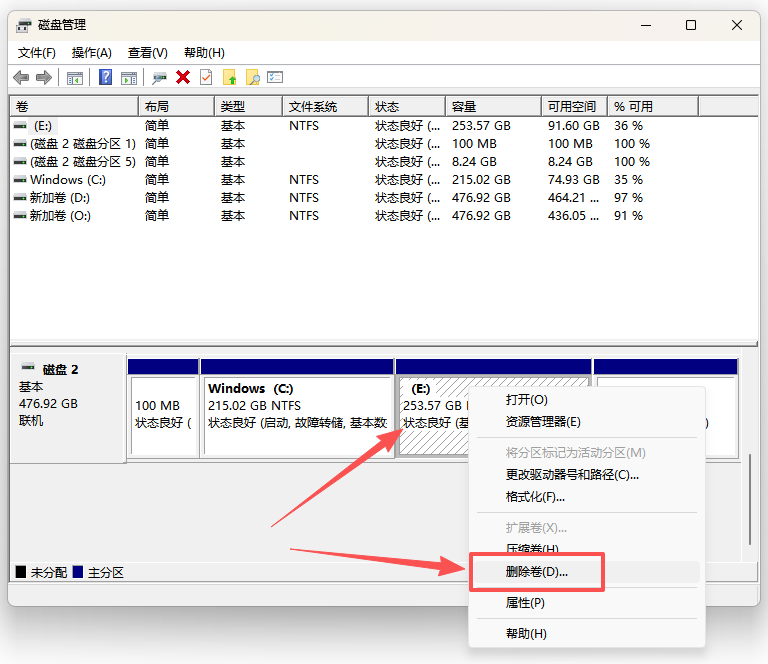
Task: Select the Windows (C:) row in volume list
Action: (x=68, y=180)
